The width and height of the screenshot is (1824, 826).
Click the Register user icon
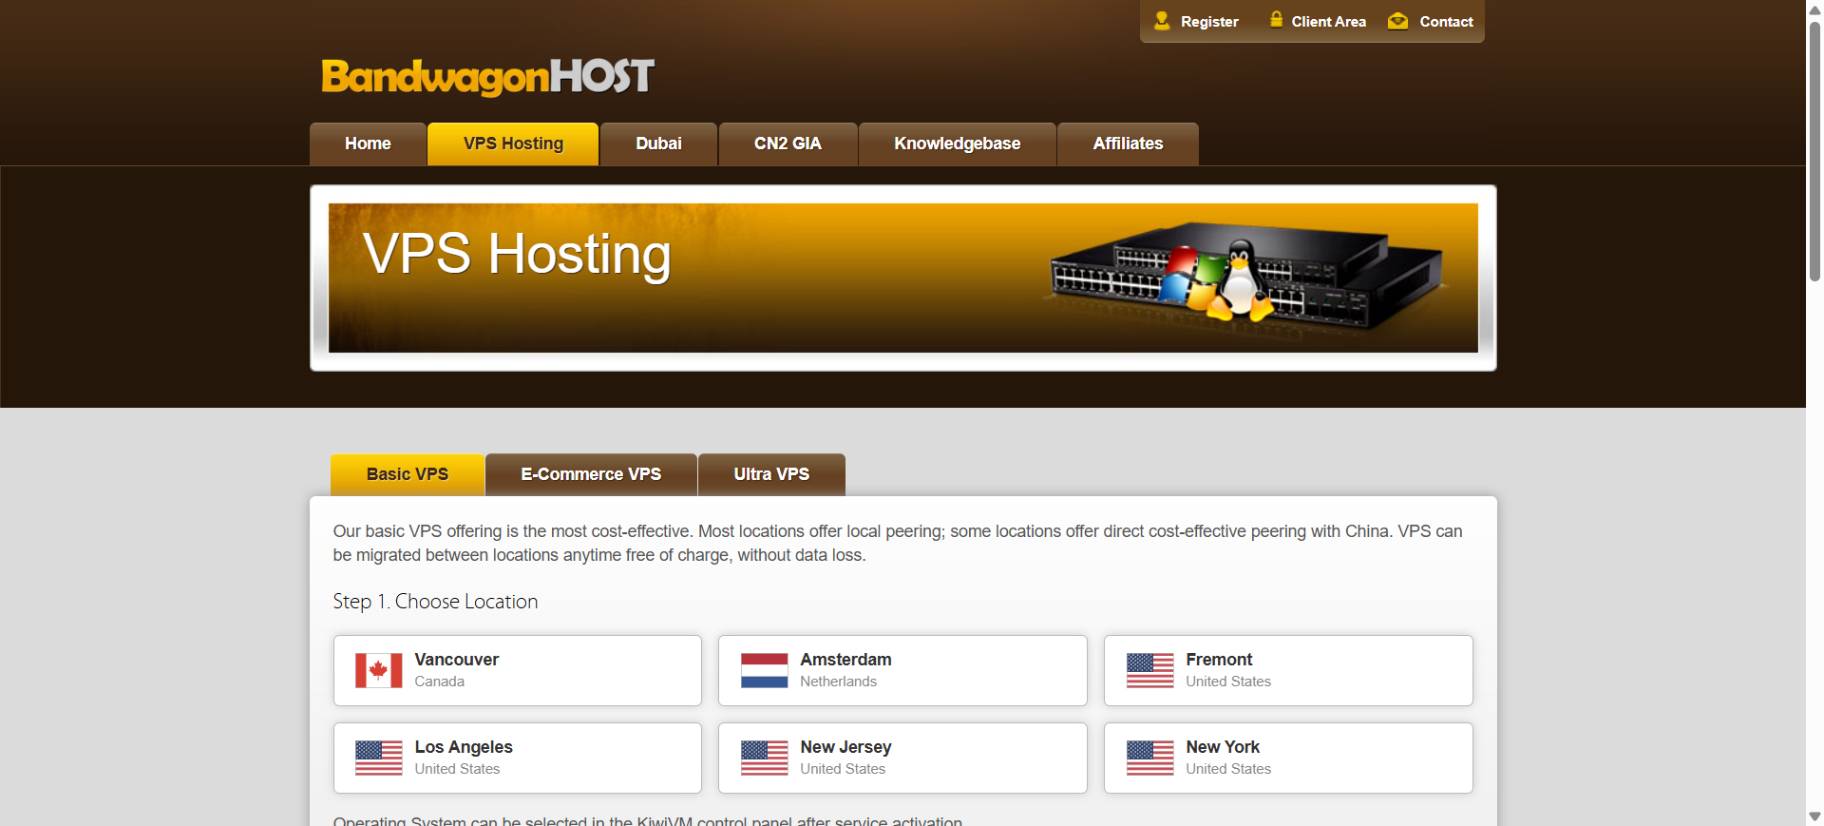(1161, 20)
